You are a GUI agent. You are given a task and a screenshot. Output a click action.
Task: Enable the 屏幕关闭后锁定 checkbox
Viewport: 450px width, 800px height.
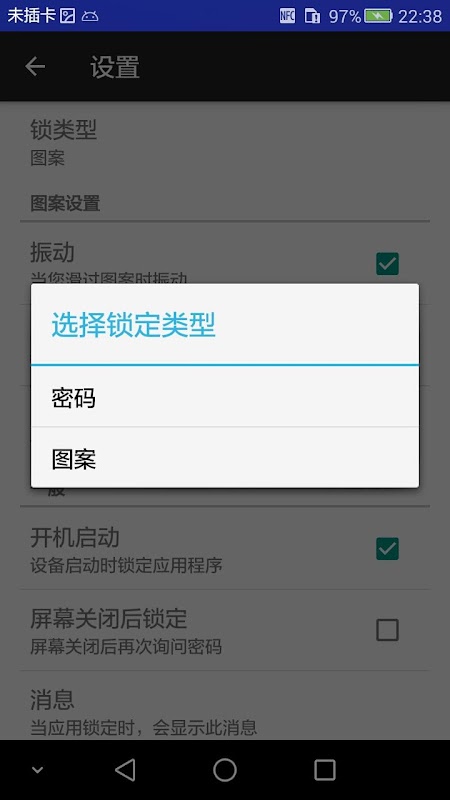point(387,630)
